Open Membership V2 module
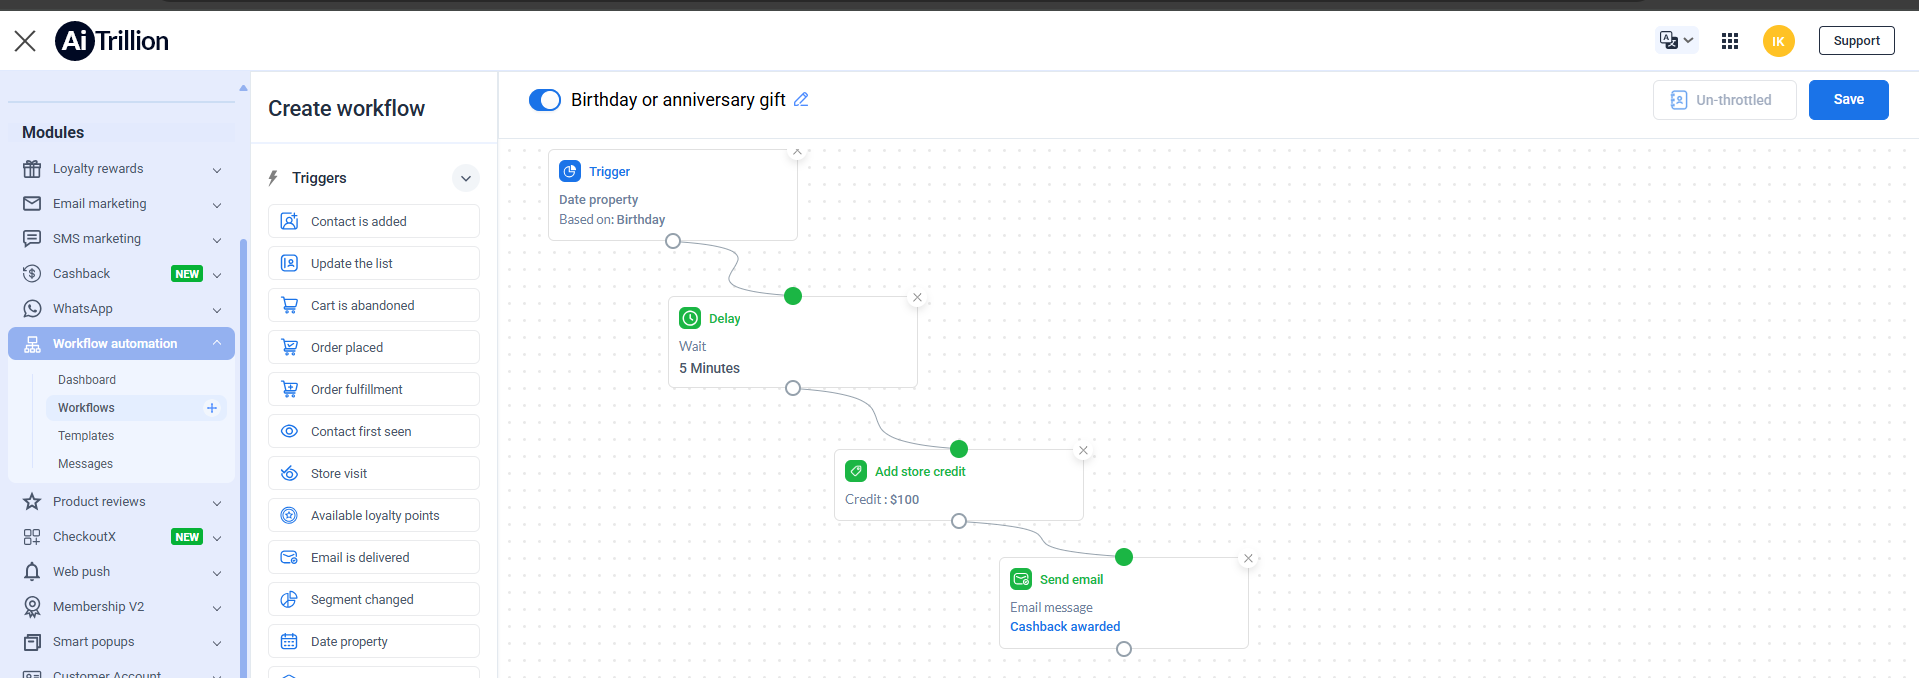This screenshot has height=678, width=1919. click(x=121, y=607)
